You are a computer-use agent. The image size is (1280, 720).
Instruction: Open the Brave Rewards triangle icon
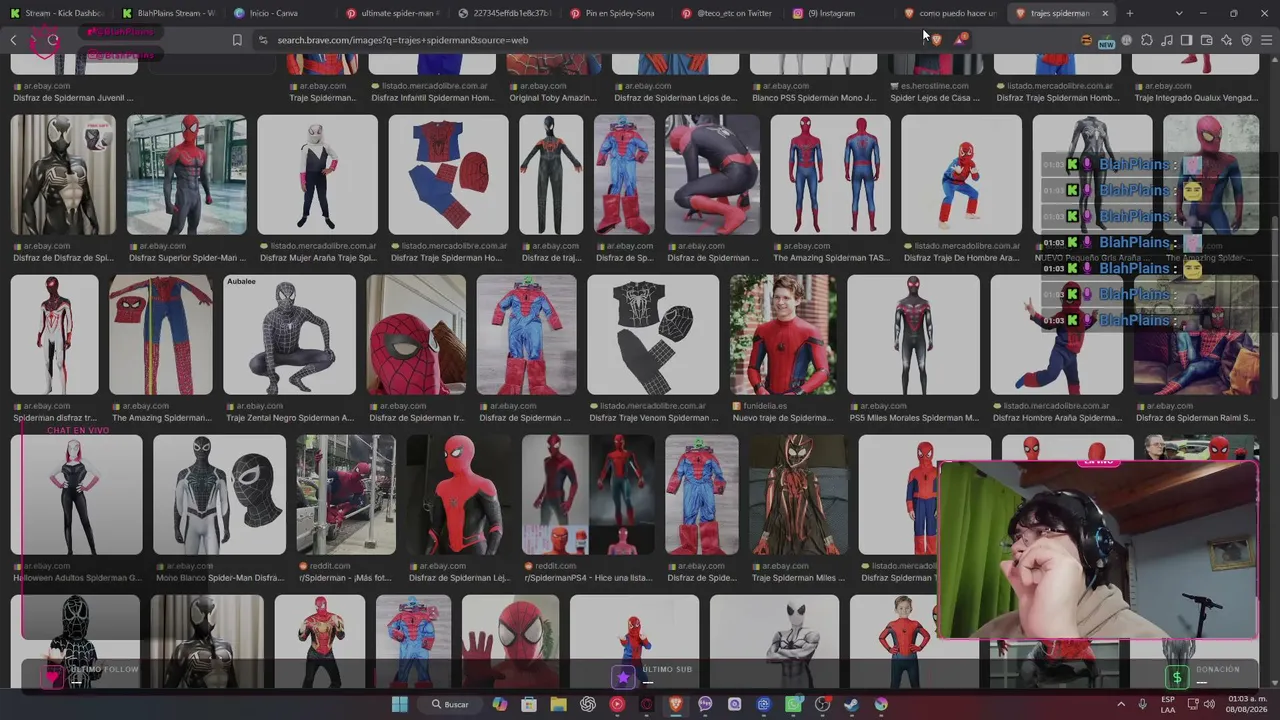(960, 40)
